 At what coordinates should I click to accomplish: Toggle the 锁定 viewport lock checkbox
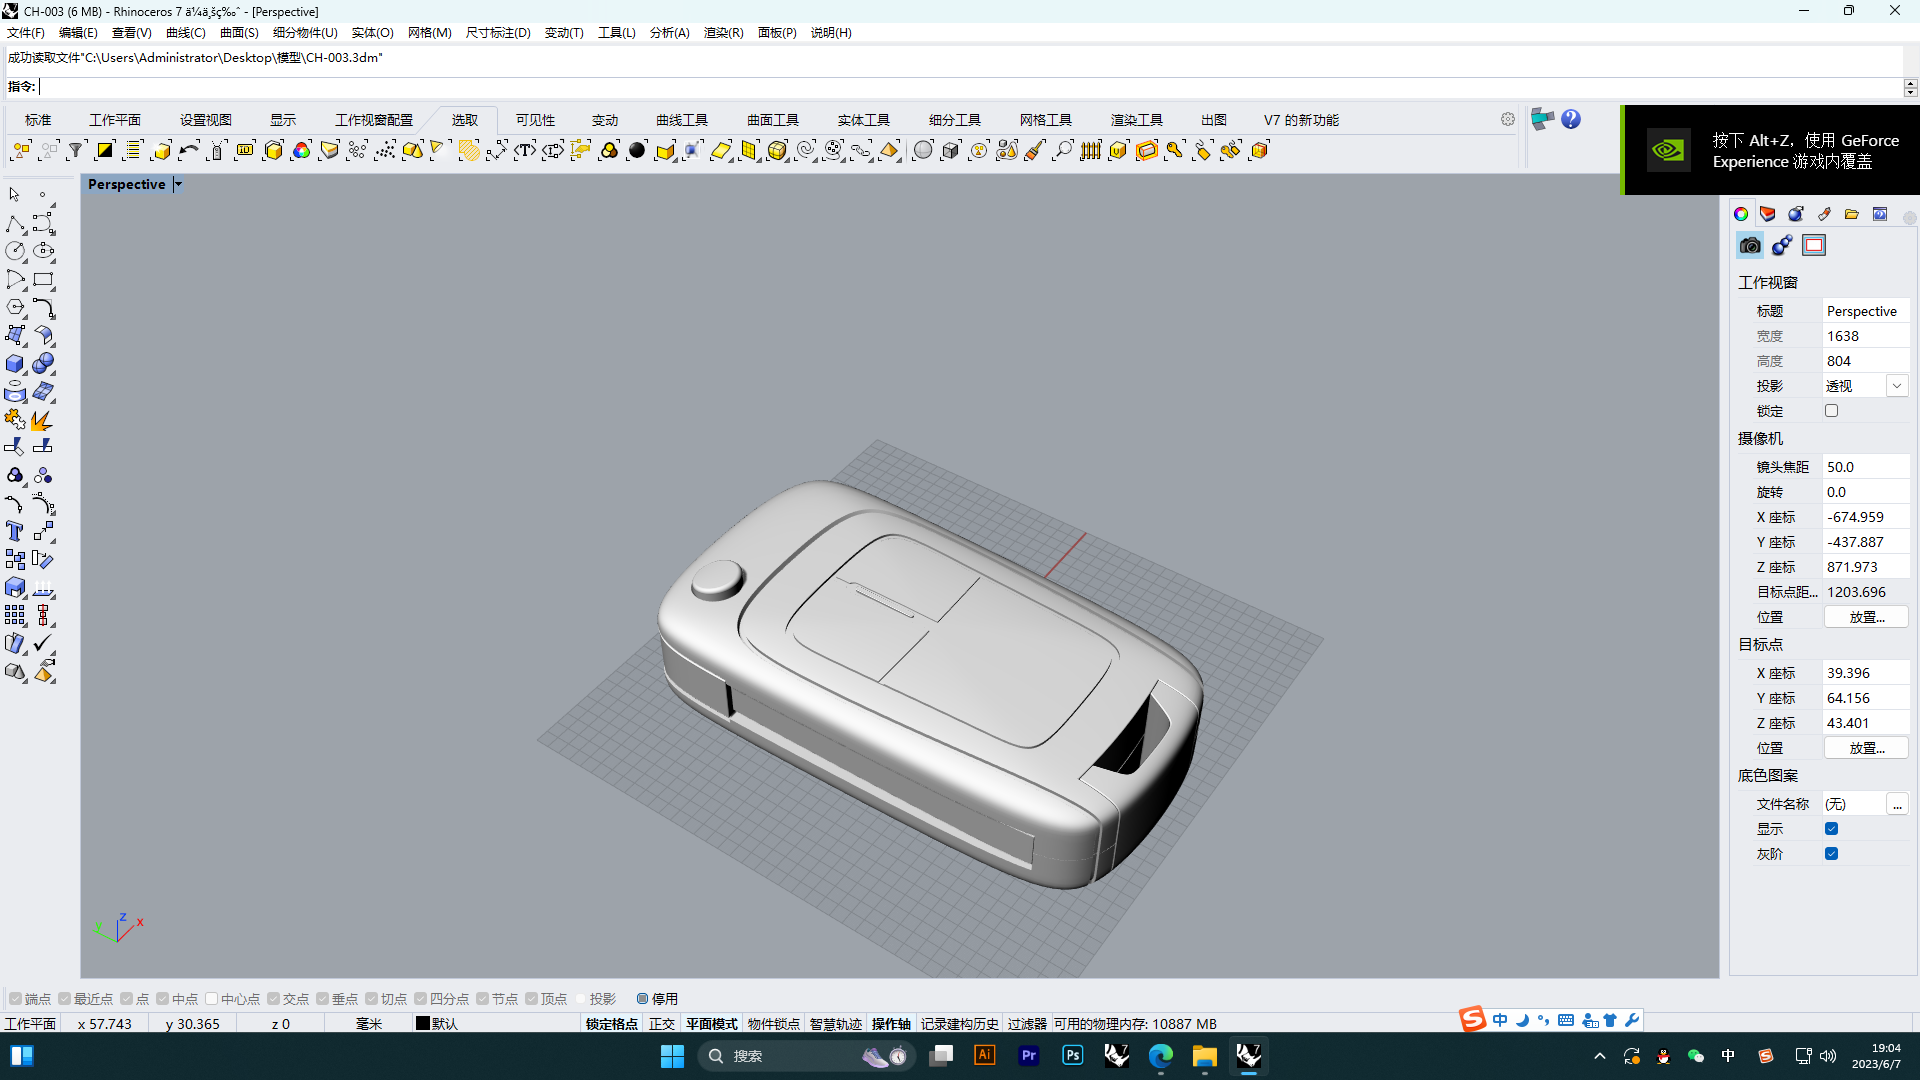pyautogui.click(x=1831, y=411)
